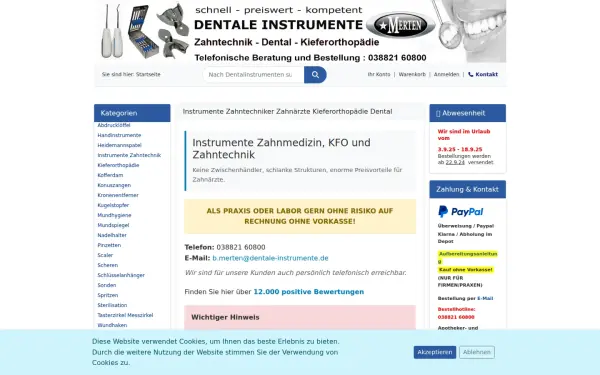Open Ihr Konto link
This screenshot has height=375, width=600.
(379, 74)
